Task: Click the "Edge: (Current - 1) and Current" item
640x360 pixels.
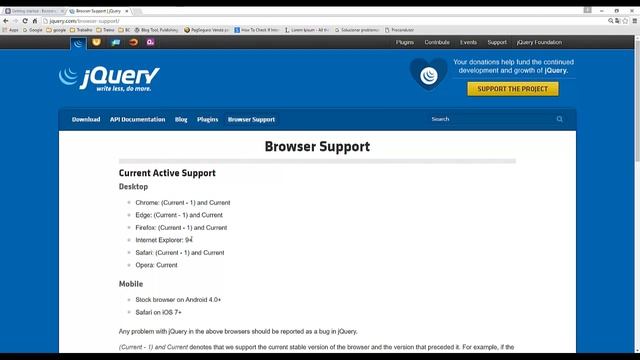Action: [179, 215]
